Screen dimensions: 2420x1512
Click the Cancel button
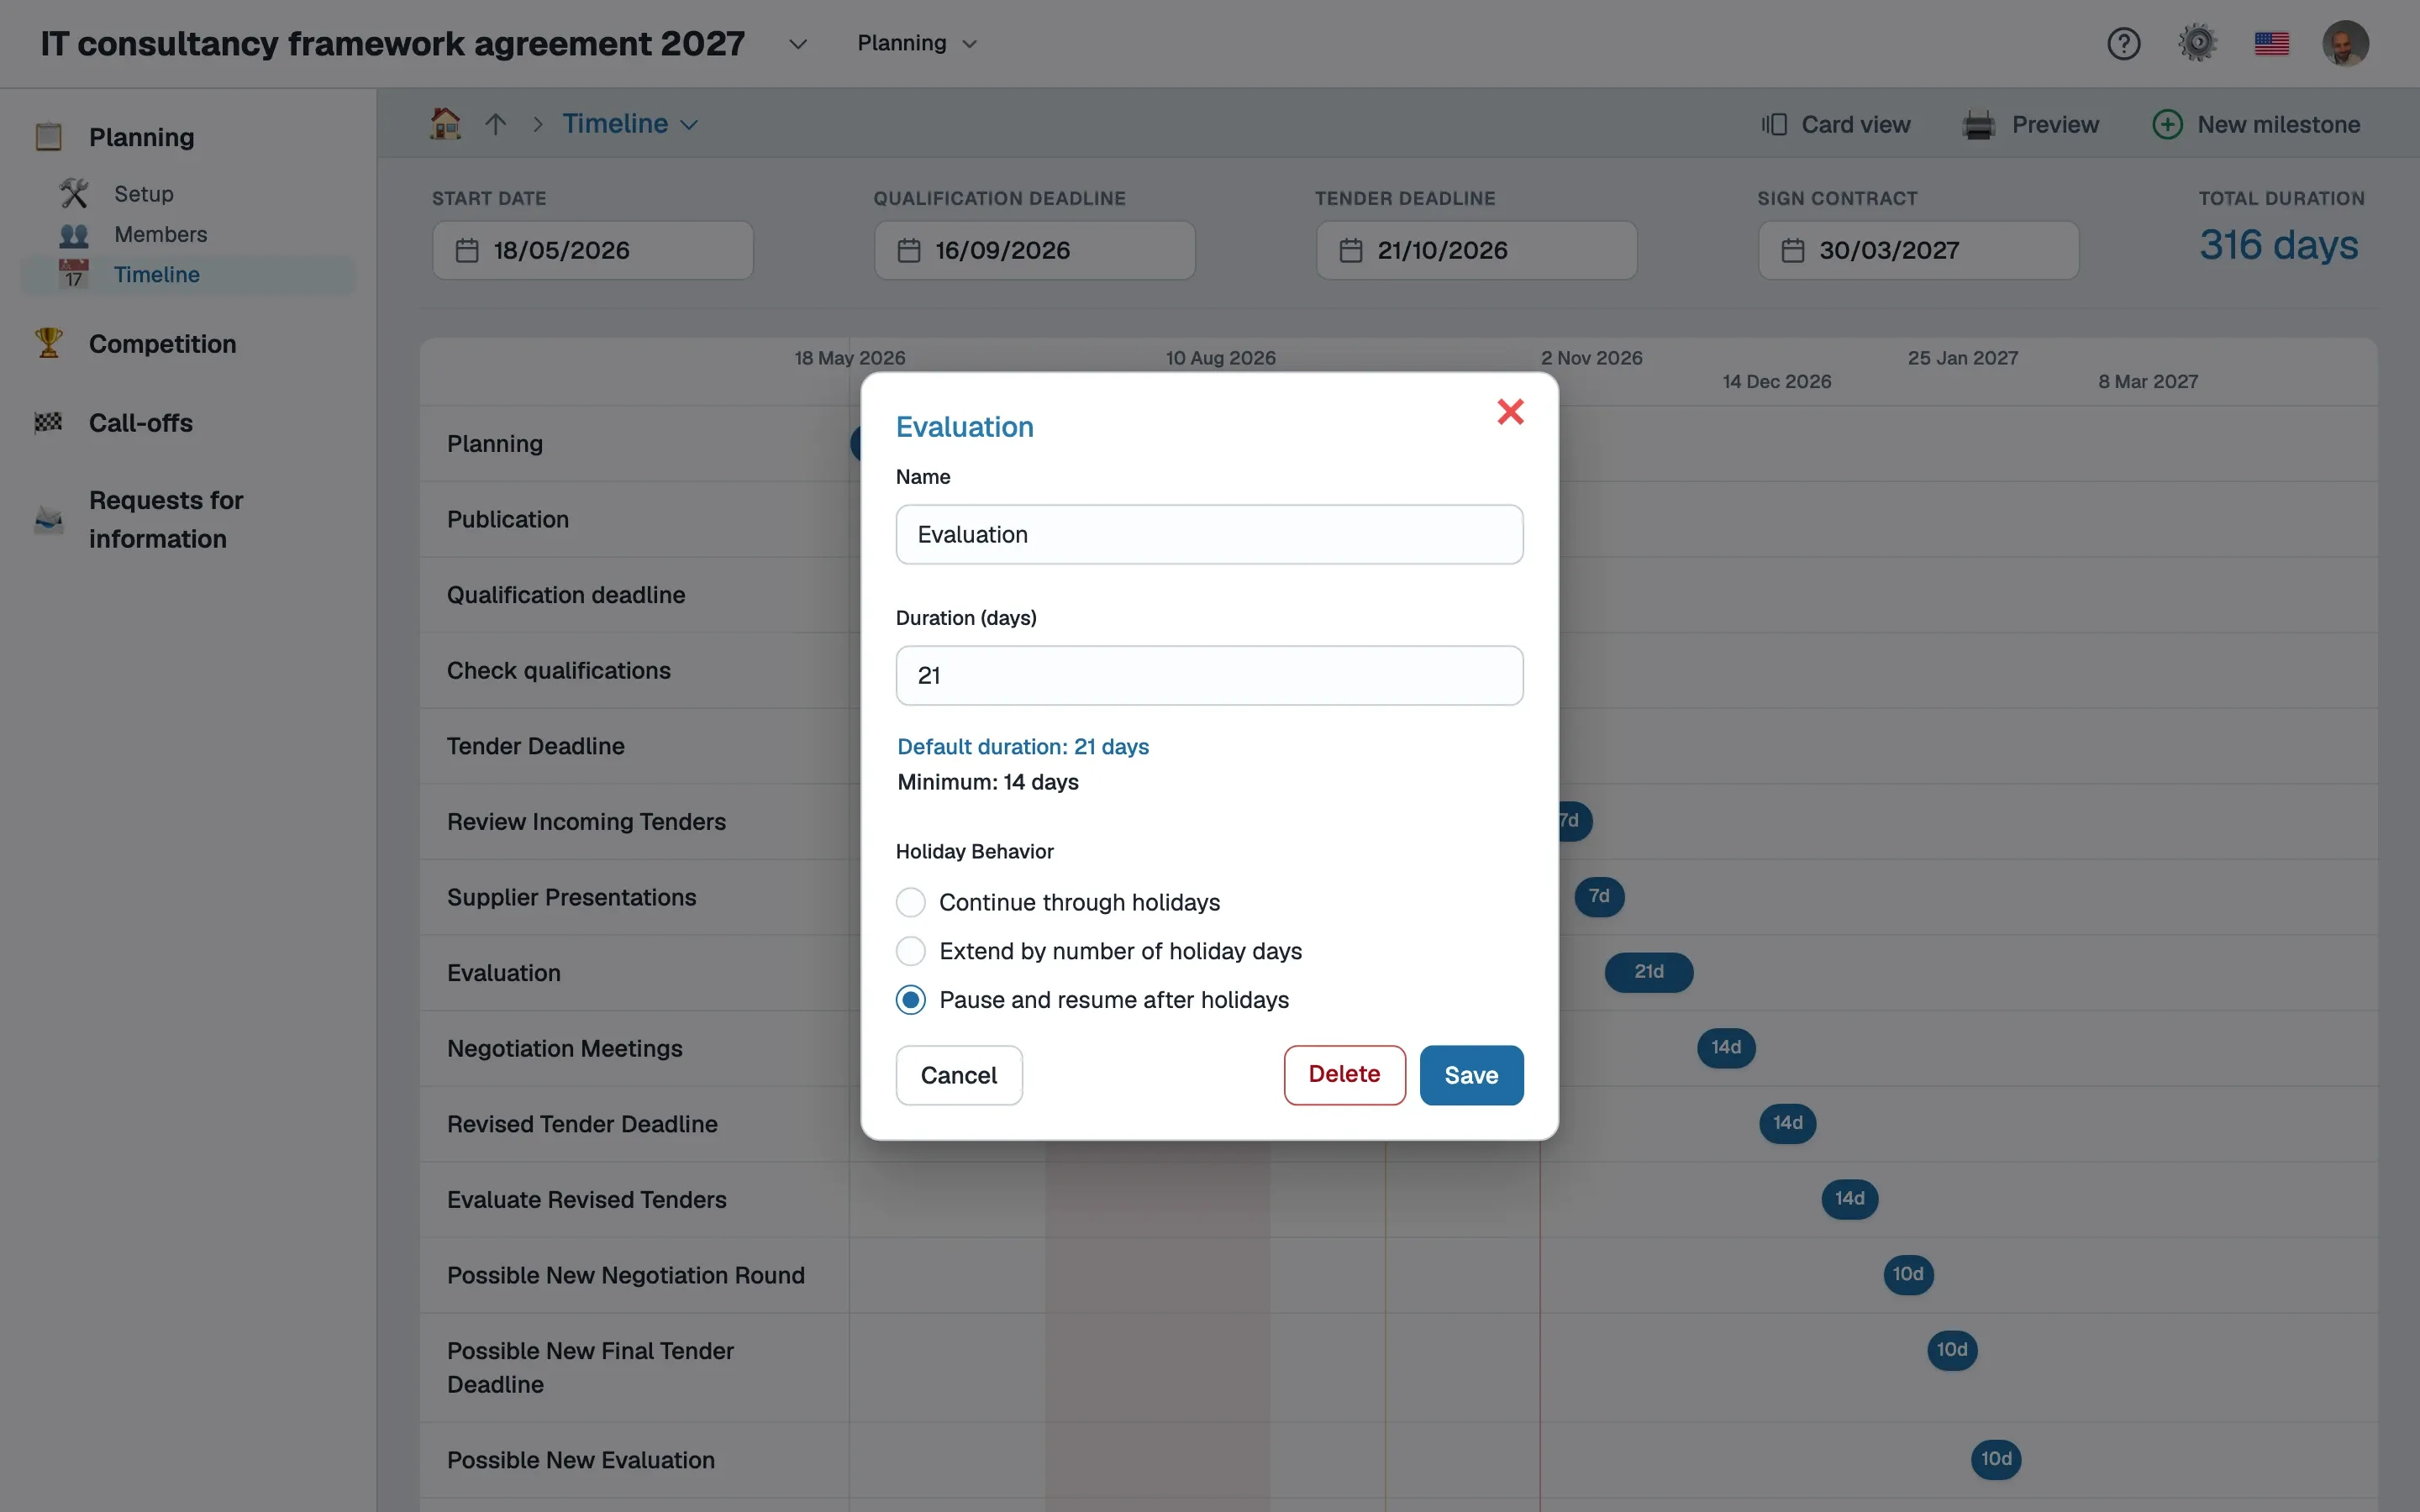click(x=958, y=1075)
